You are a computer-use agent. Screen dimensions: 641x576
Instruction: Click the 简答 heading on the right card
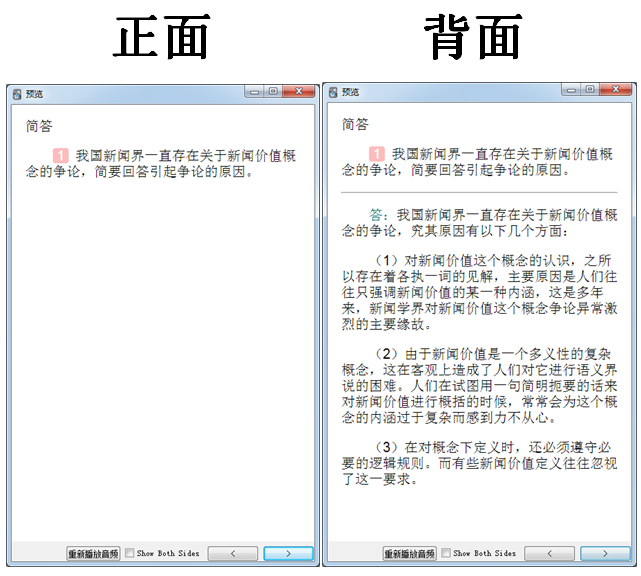click(x=355, y=124)
